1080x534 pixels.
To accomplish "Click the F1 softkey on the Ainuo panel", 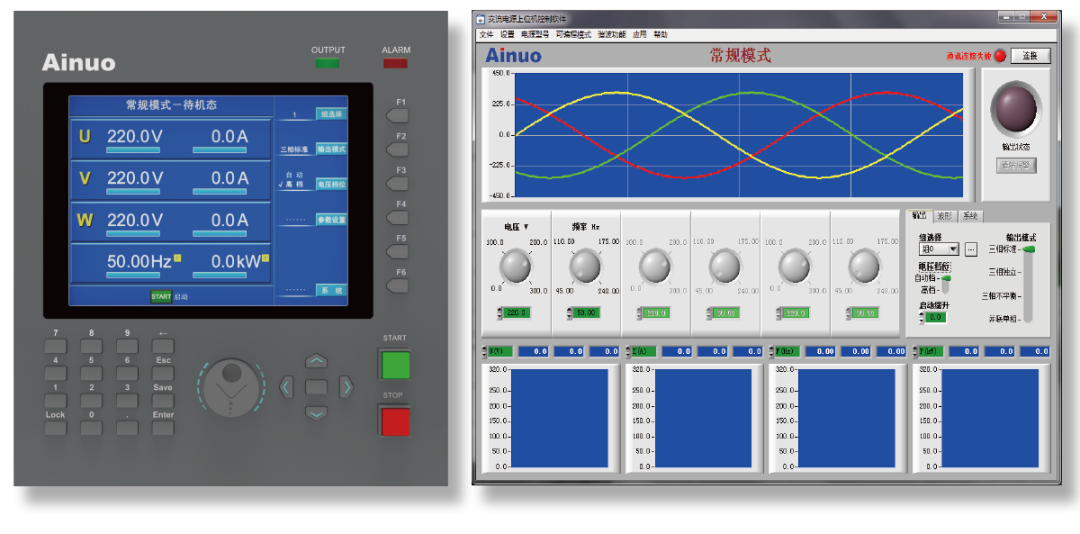I will tap(397, 115).
